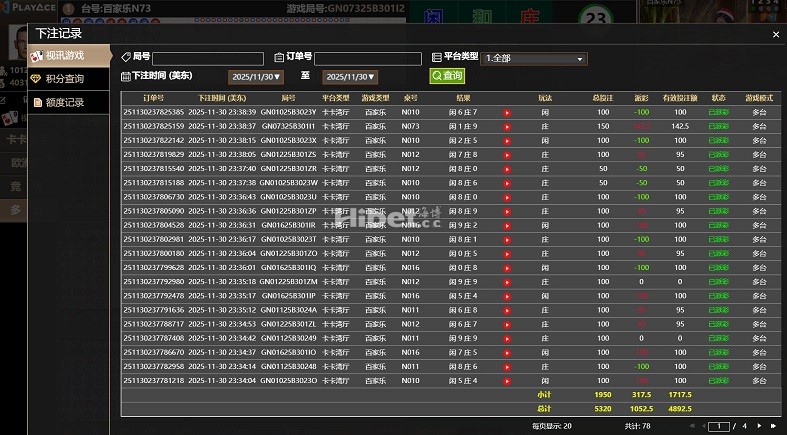Go to next page arrow

coord(759,426)
